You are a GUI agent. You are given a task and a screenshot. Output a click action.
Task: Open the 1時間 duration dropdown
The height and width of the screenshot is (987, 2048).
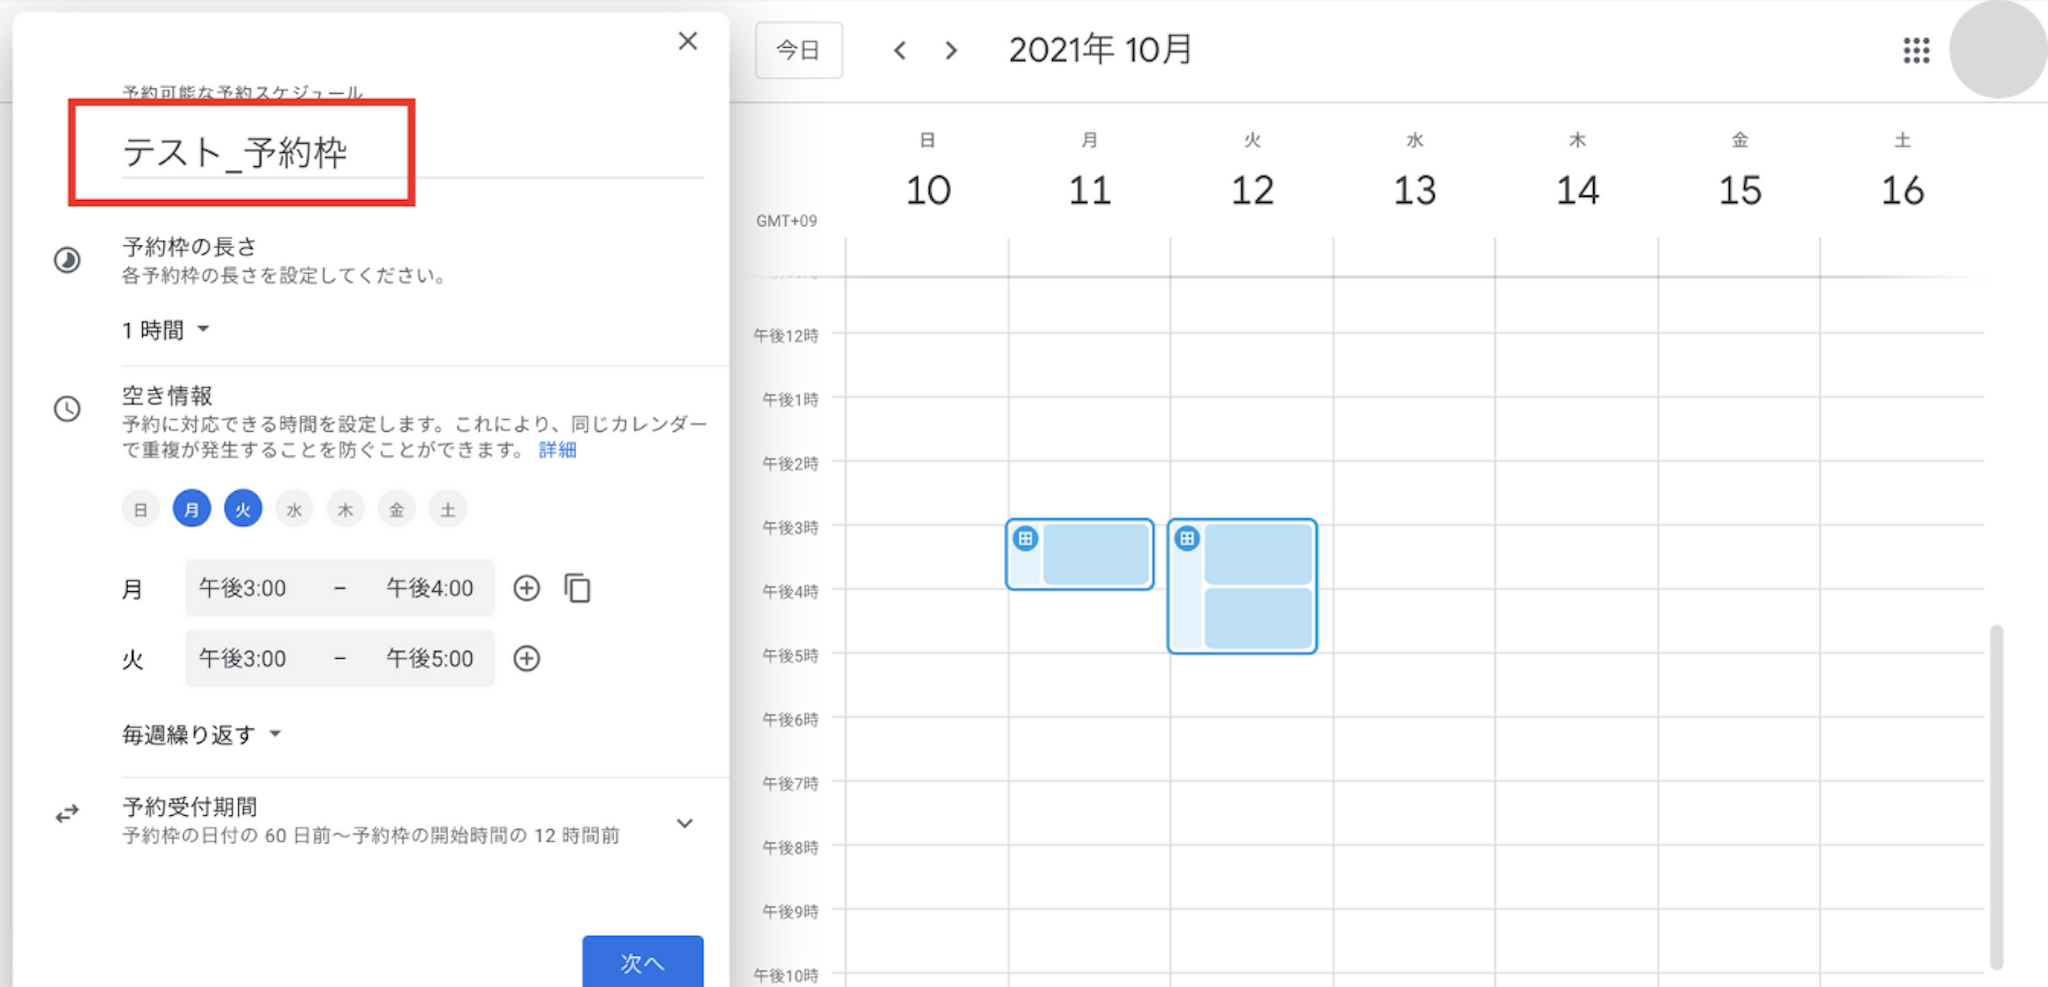pyautogui.click(x=165, y=330)
